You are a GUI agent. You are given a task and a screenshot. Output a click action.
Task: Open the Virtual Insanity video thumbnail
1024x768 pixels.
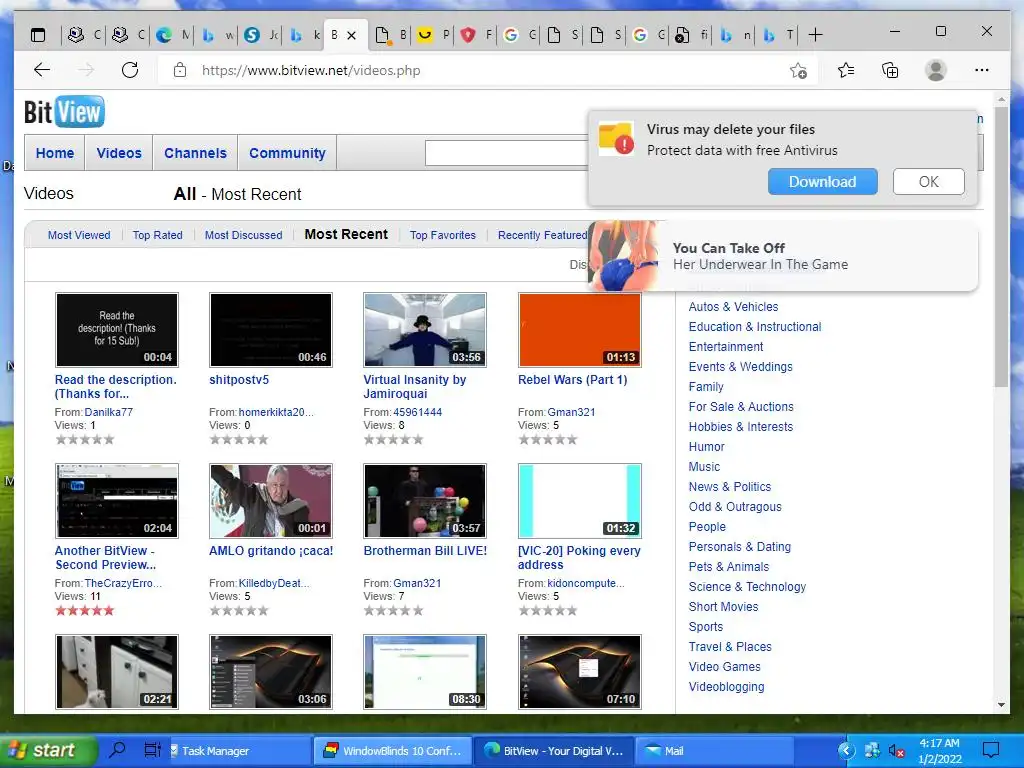pos(425,330)
